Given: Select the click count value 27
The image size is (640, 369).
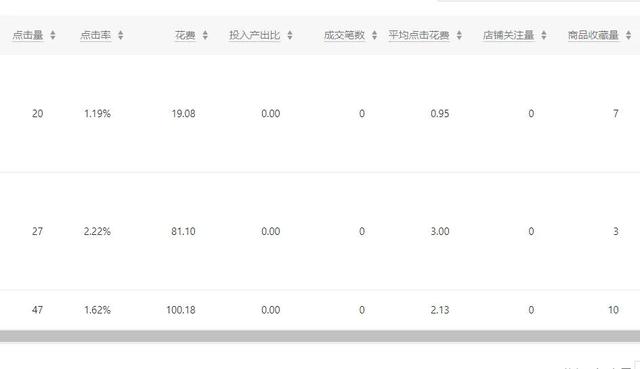Looking at the screenshot, I should pyautogui.click(x=37, y=231).
